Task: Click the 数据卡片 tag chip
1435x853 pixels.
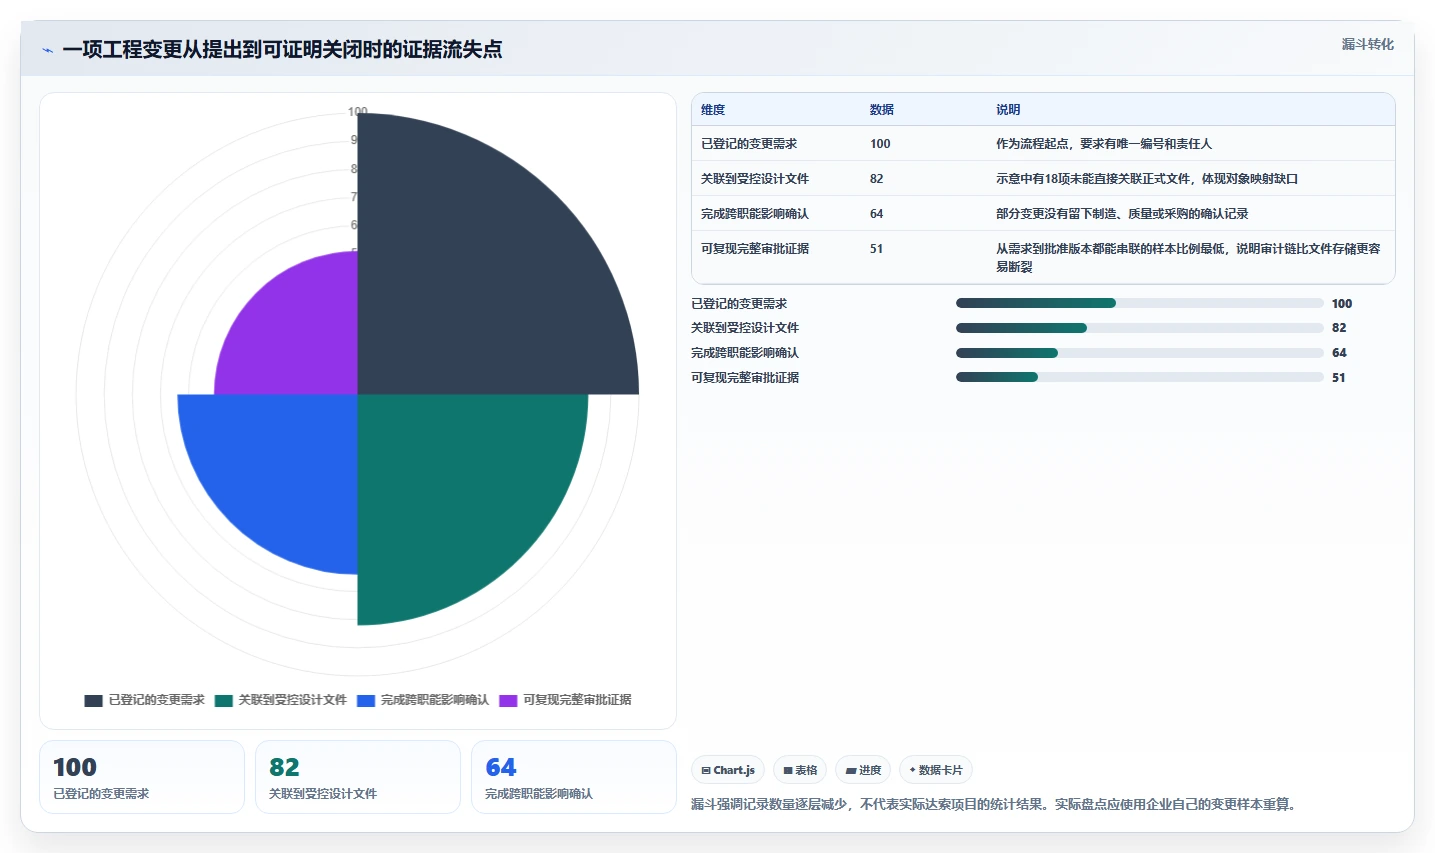Action: pos(936,770)
